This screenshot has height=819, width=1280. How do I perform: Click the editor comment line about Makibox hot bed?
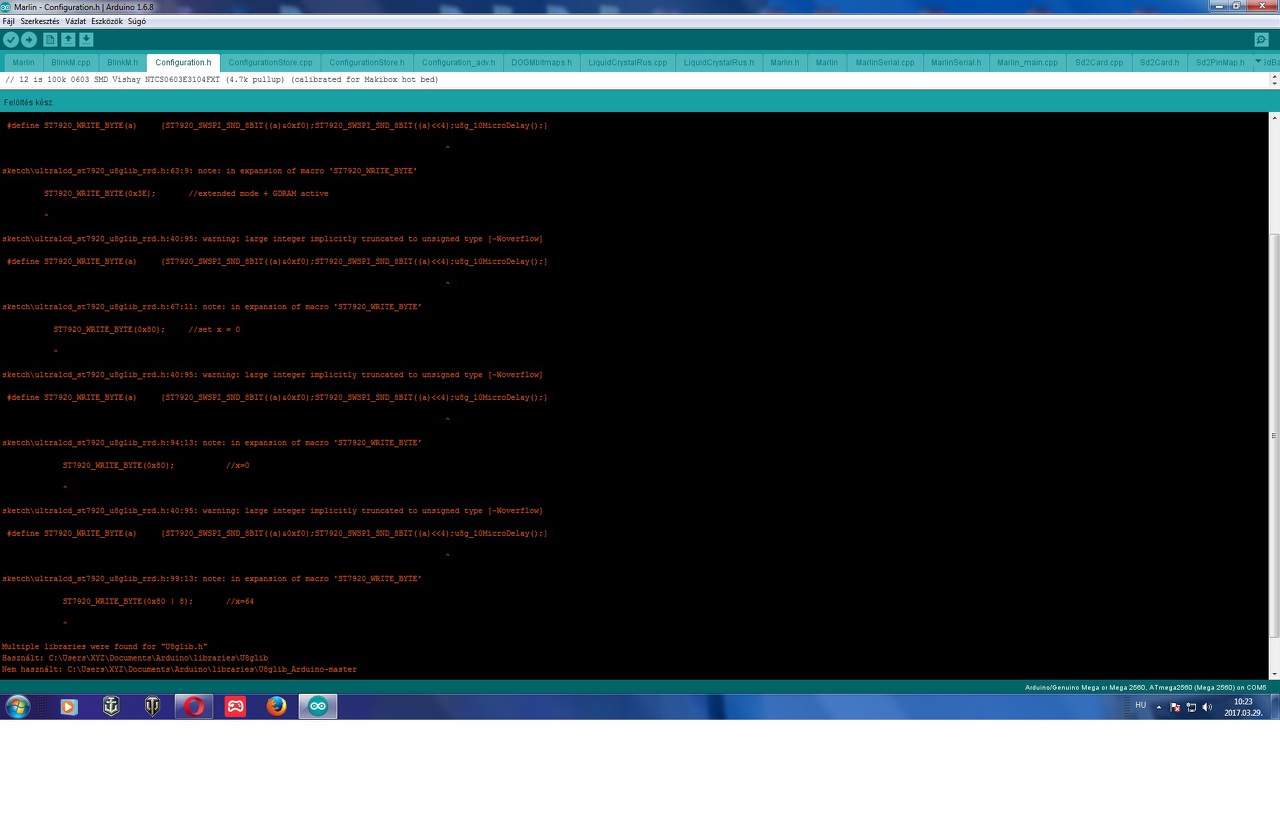click(x=222, y=79)
